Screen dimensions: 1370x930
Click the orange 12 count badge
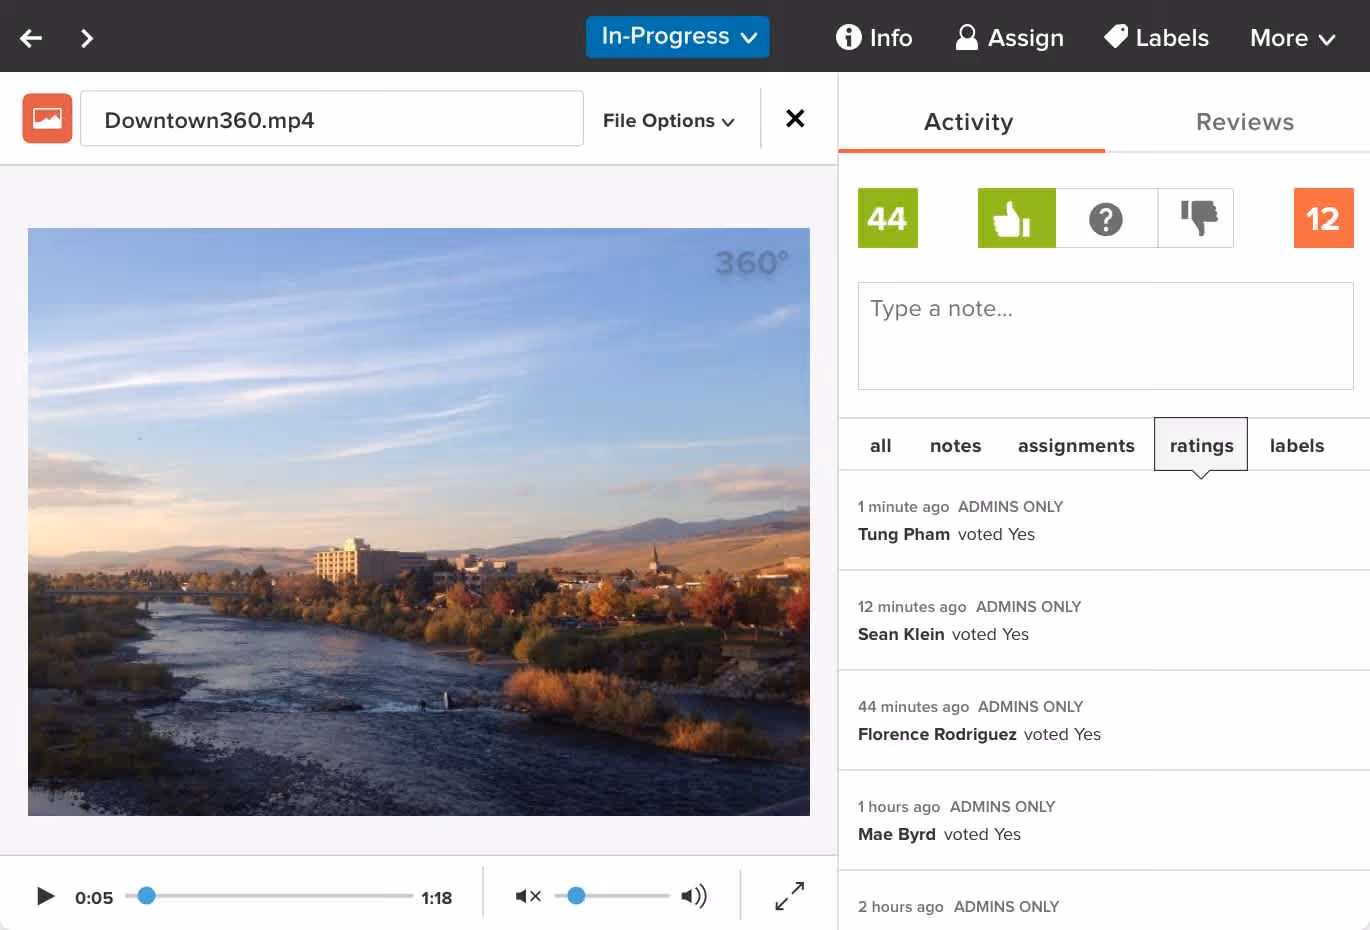click(x=1323, y=218)
